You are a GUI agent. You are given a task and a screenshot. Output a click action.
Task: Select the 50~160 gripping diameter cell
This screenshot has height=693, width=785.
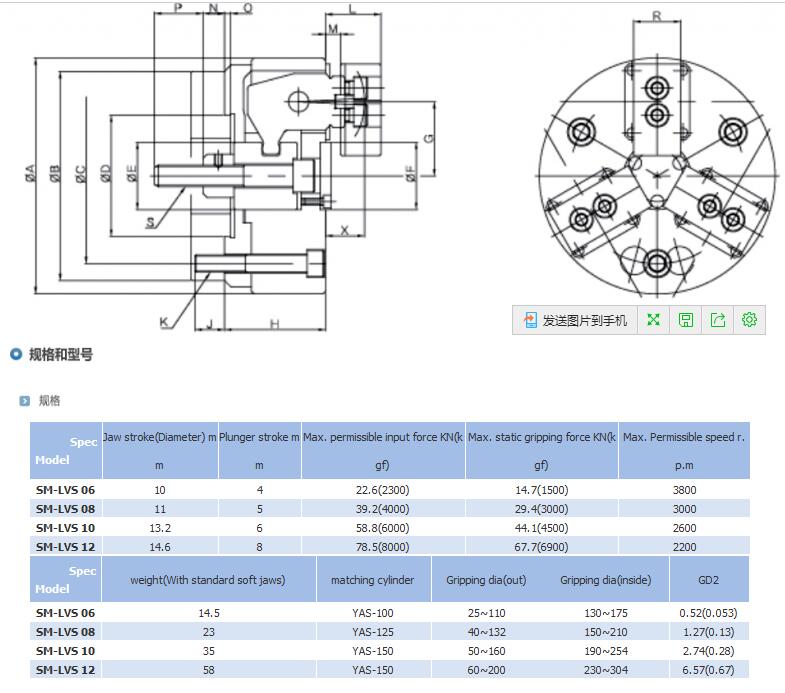pyautogui.click(x=487, y=651)
